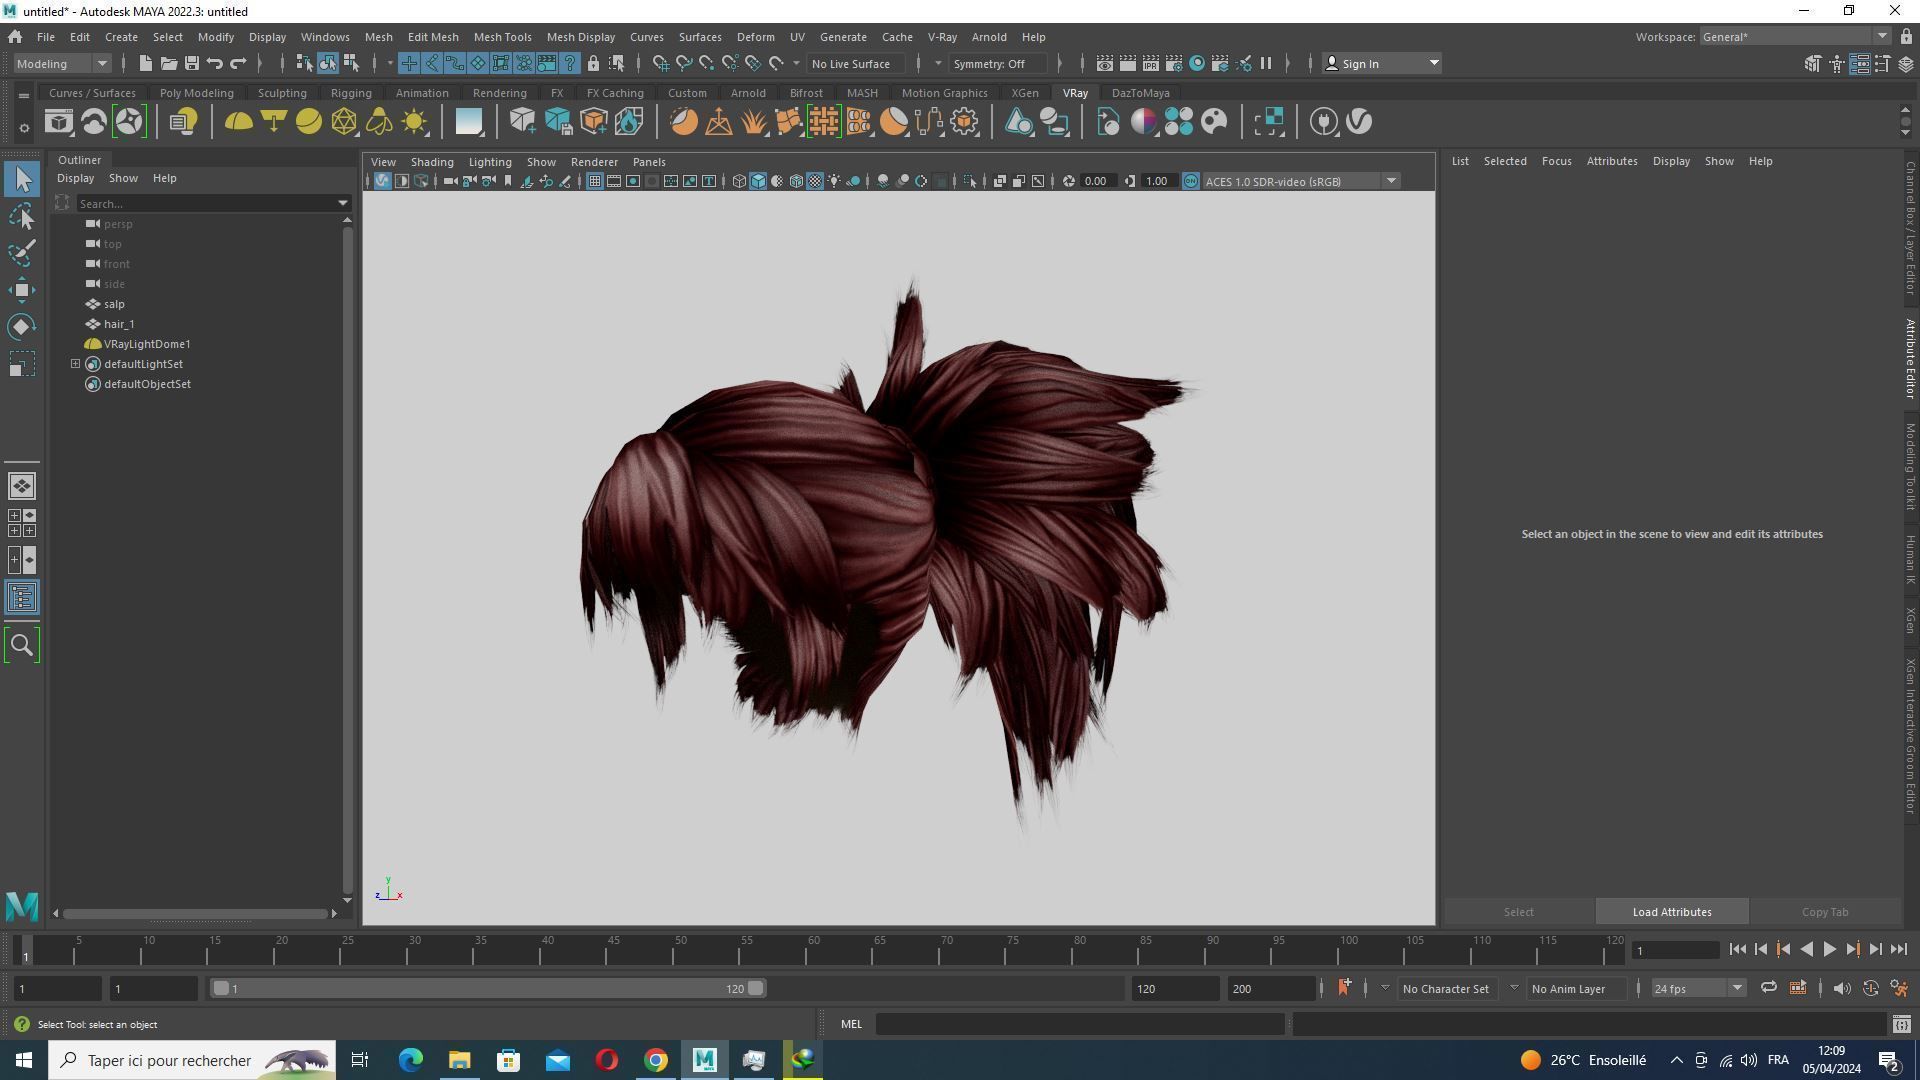Go to end of playback range
This screenshot has height=1080, width=1920.
1898,950
